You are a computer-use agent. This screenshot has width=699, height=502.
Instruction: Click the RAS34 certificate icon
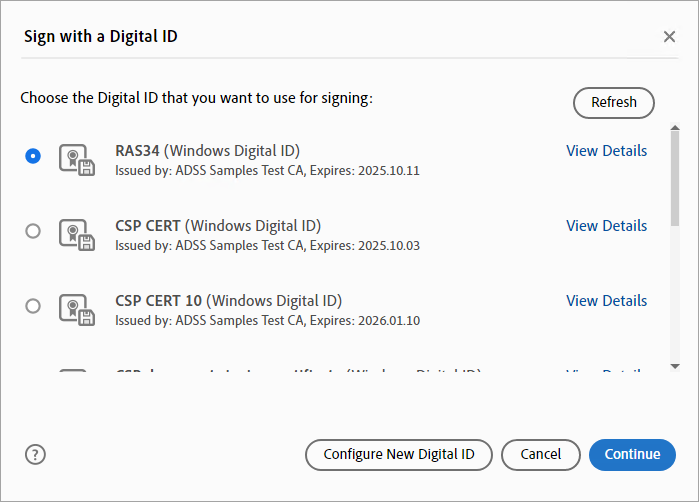click(x=77, y=159)
